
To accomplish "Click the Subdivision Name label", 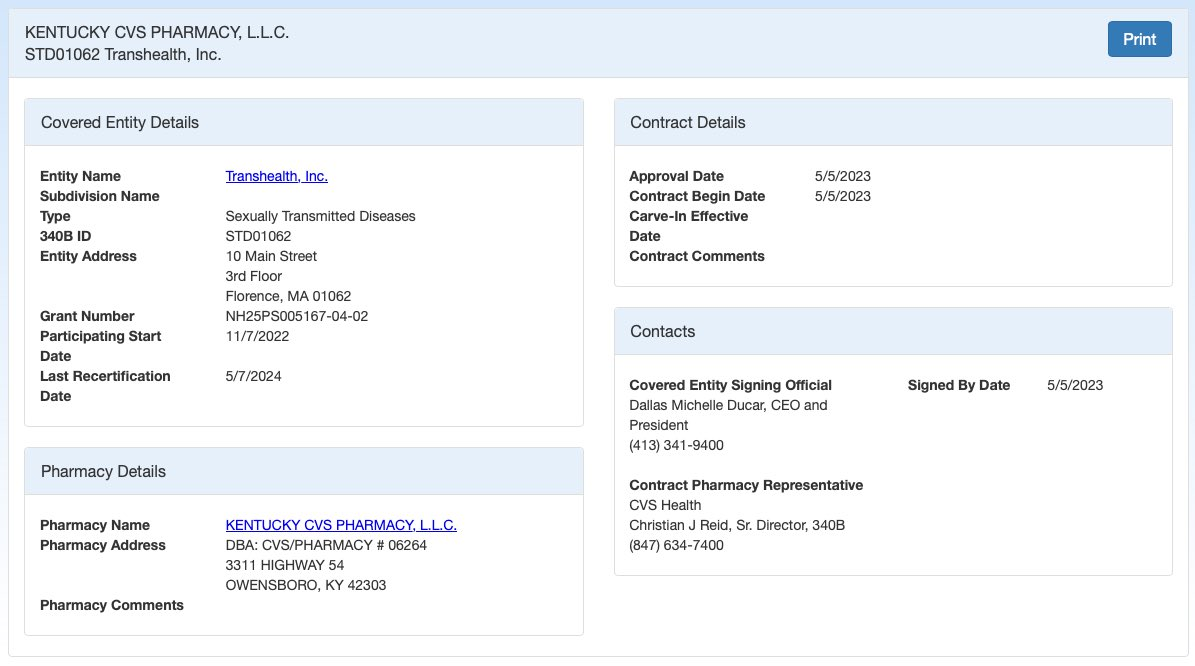I will tap(100, 196).
